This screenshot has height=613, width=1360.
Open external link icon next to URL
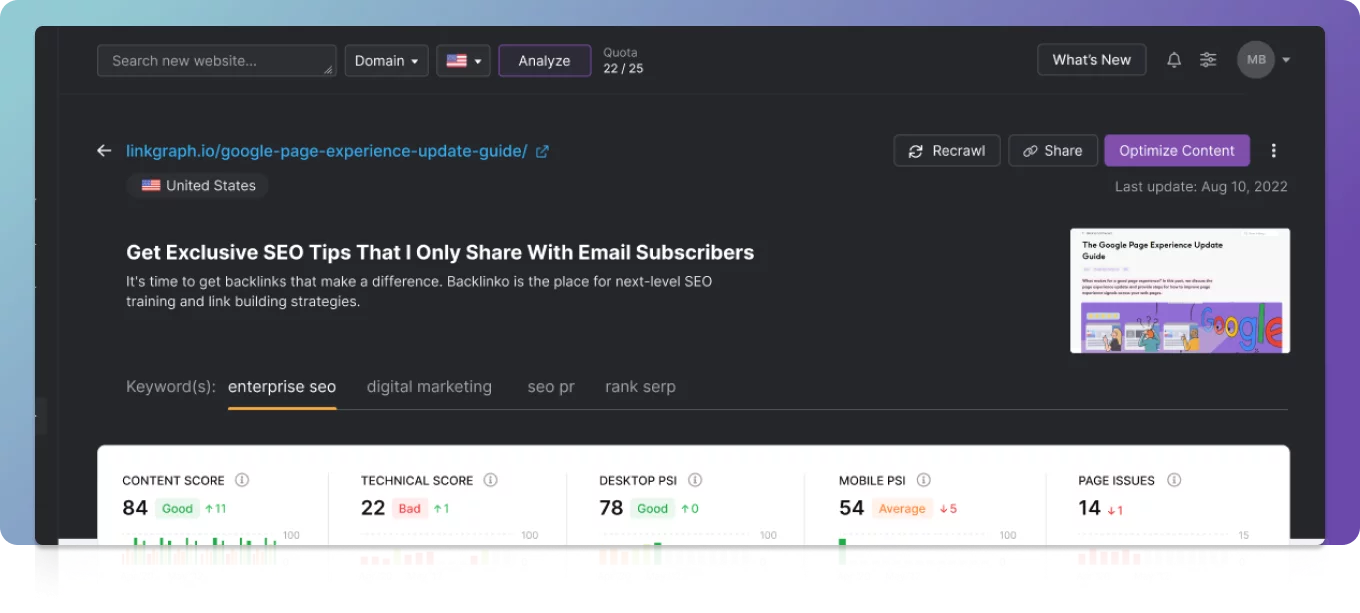point(542,151)
